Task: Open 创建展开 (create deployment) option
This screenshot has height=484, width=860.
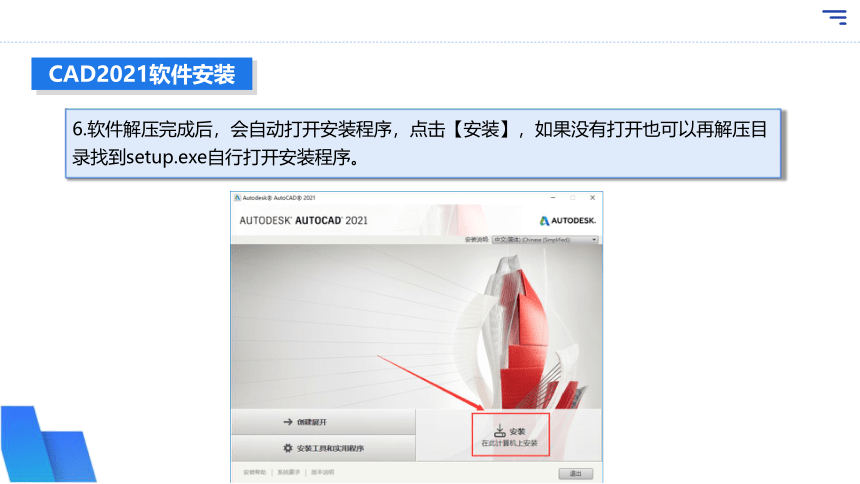Action: [x=323, y=422]
